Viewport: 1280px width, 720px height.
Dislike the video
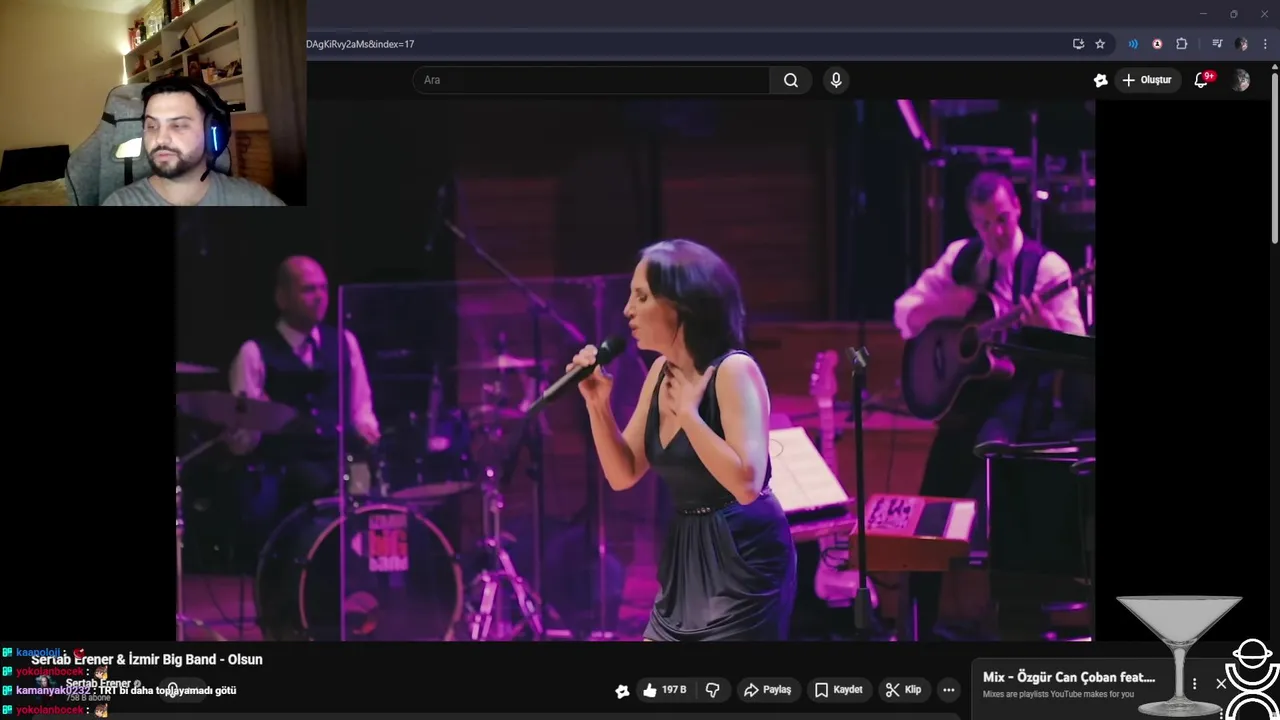pos(713,690)
